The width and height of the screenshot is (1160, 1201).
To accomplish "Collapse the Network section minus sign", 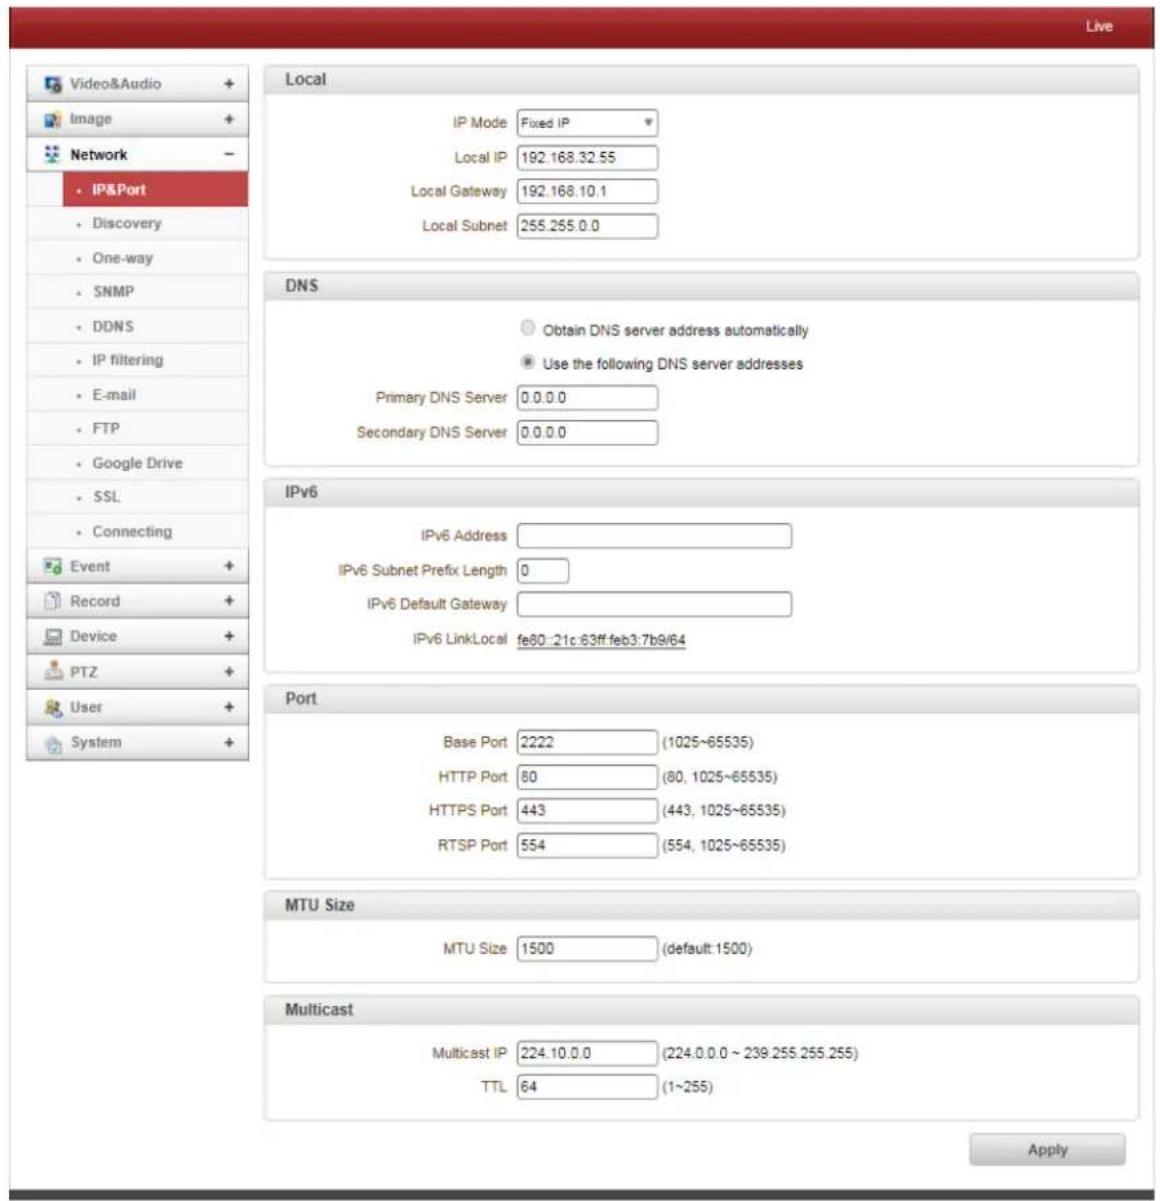I will coord(229,155).
